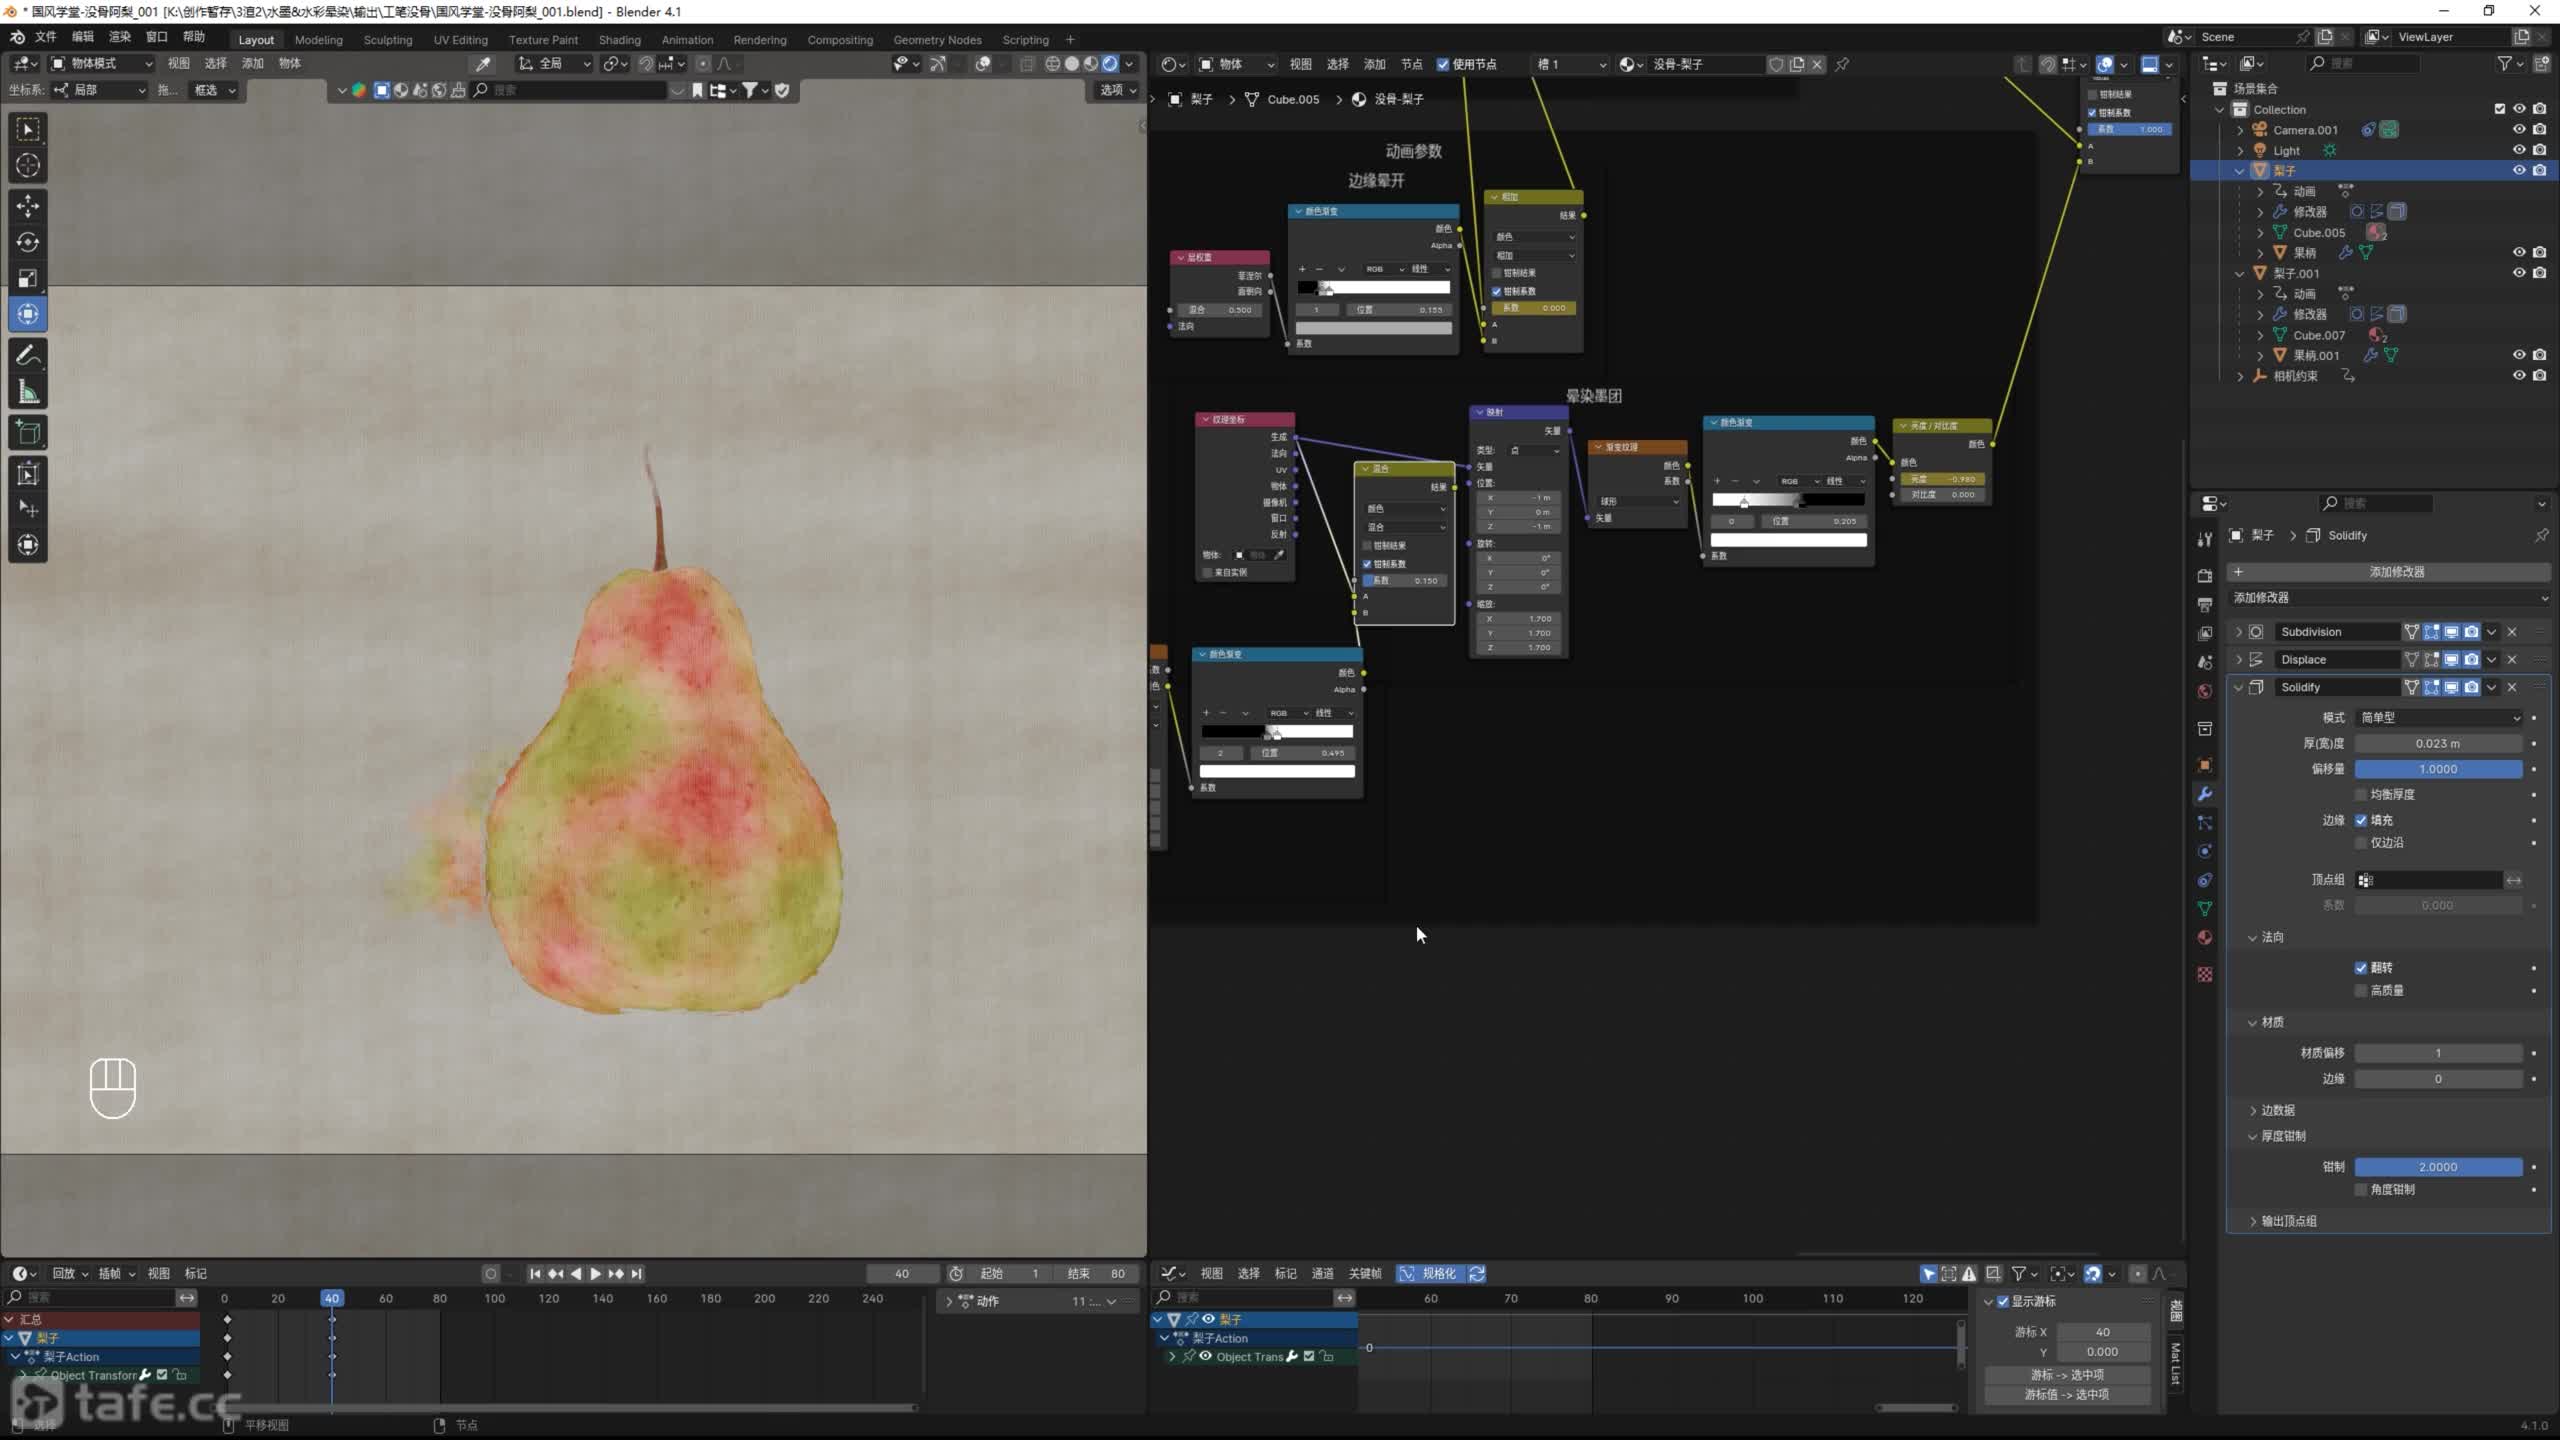The image size is (2560, 1440).
Task: Click the Add Modifier button
Action: pyautogui.click(x=2395, y=572)
